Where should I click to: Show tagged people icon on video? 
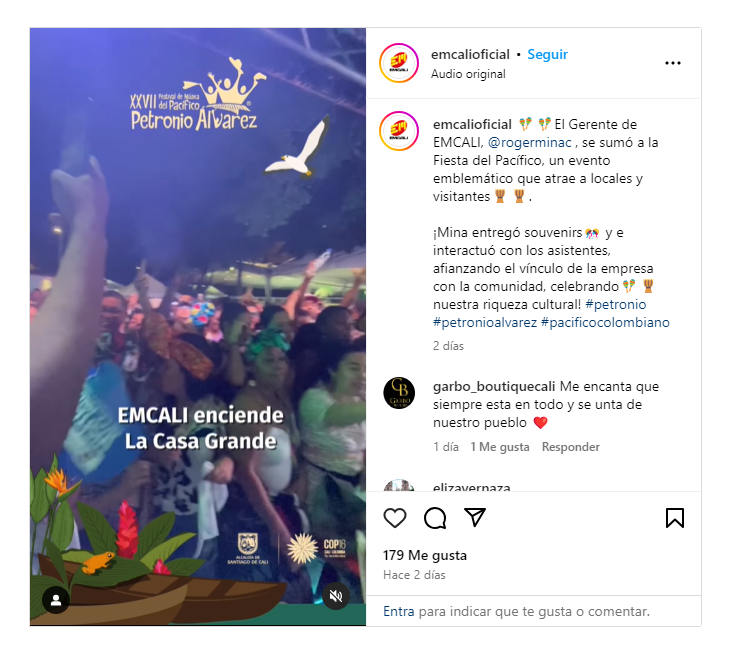[56, 600]
